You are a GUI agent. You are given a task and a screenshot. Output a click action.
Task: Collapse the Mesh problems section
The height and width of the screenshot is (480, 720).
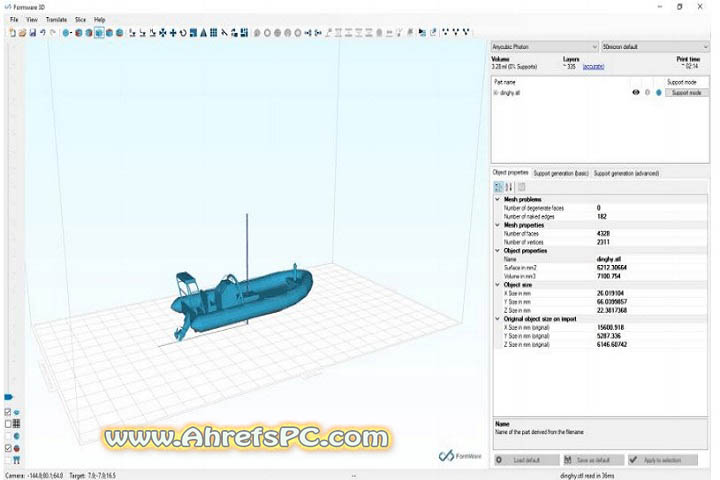(x=498, y=199)
